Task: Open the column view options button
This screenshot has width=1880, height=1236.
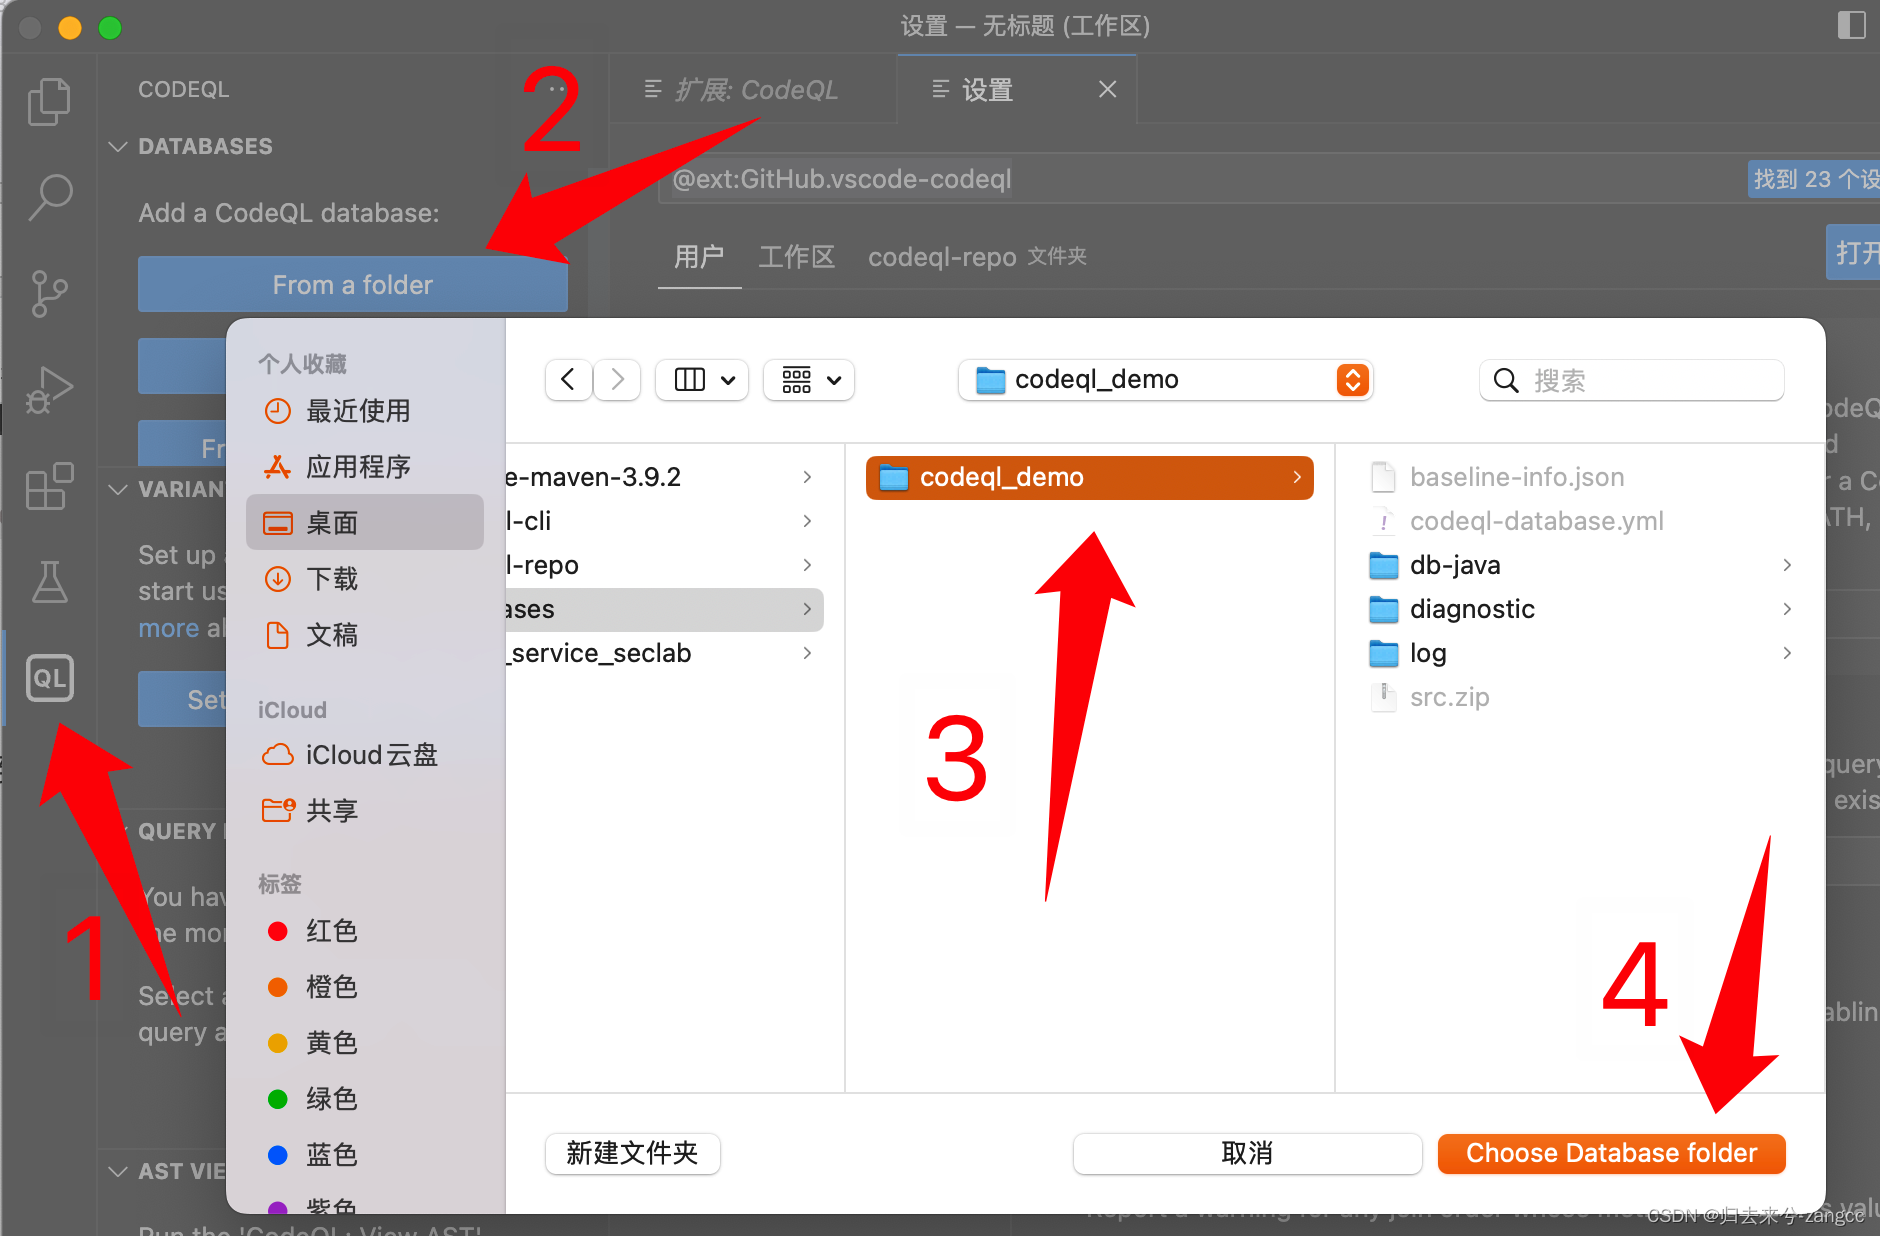Action: [702, 380]
